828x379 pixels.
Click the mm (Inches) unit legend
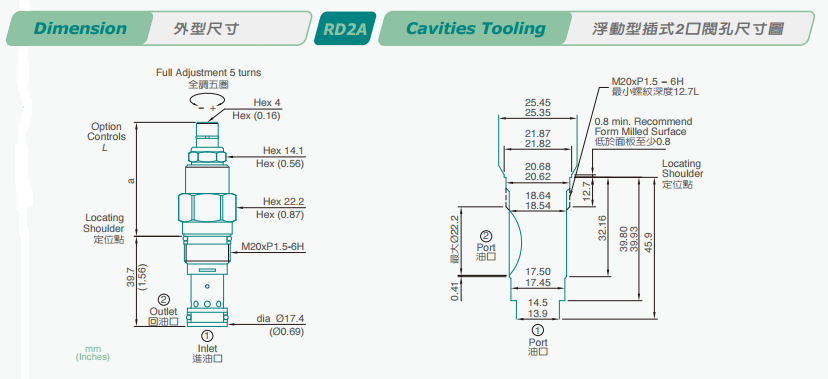(x=92, y=353)
